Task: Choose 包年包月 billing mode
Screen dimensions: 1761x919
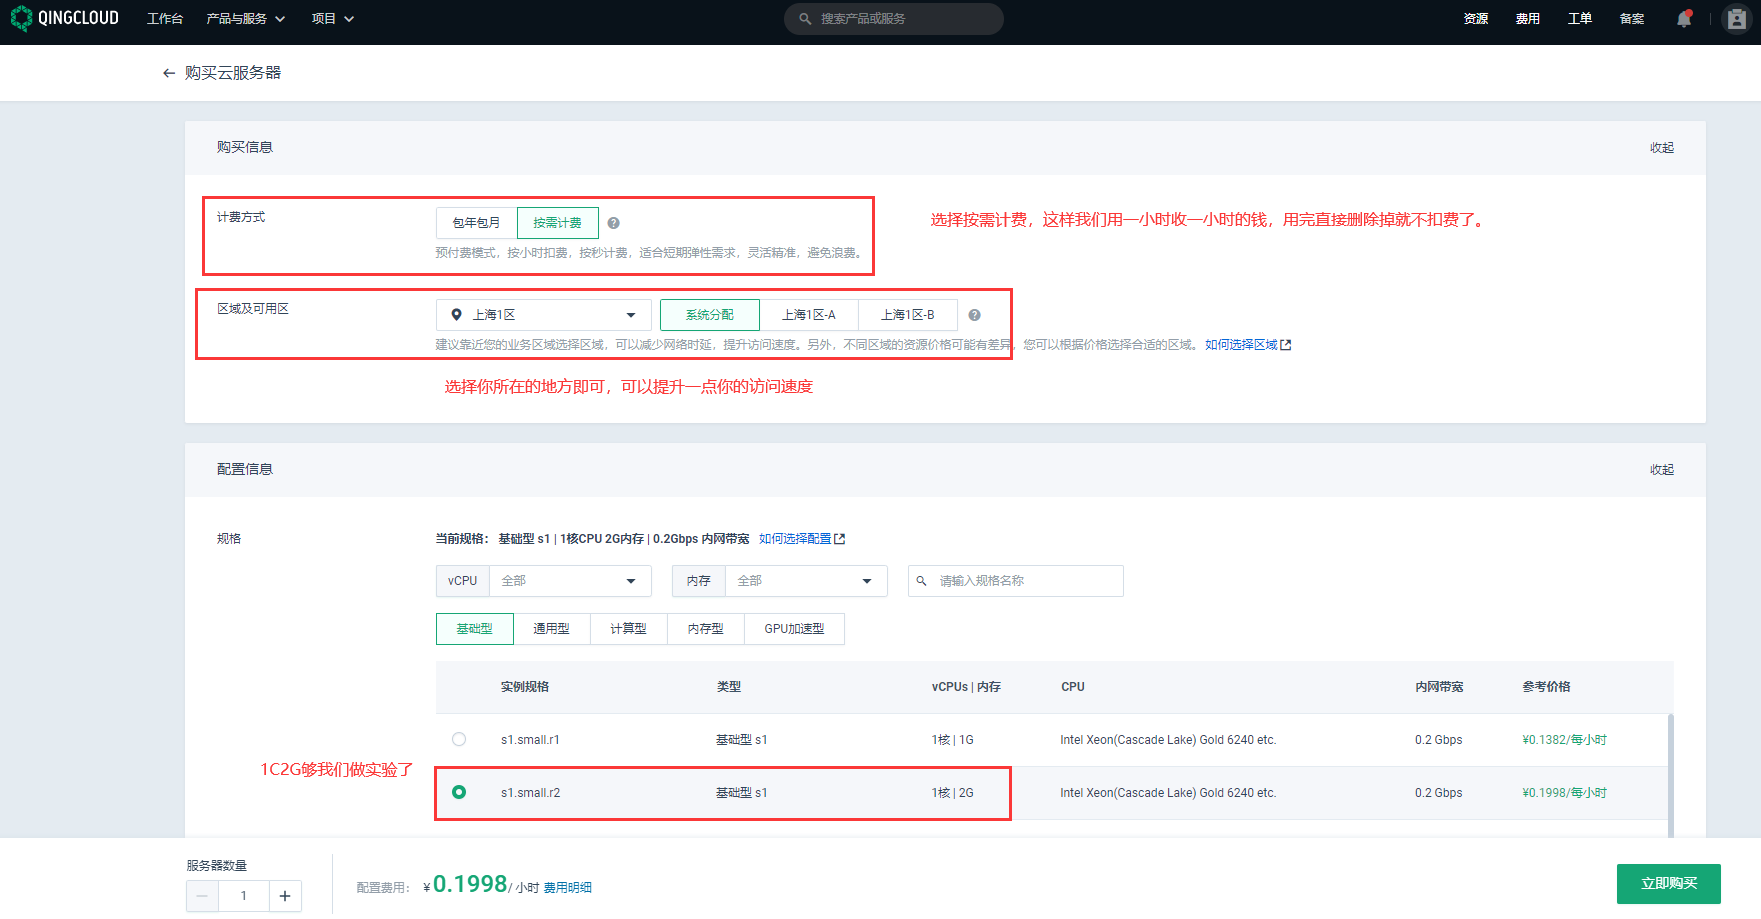Action: pyautogui.click(x=476, y=223)
